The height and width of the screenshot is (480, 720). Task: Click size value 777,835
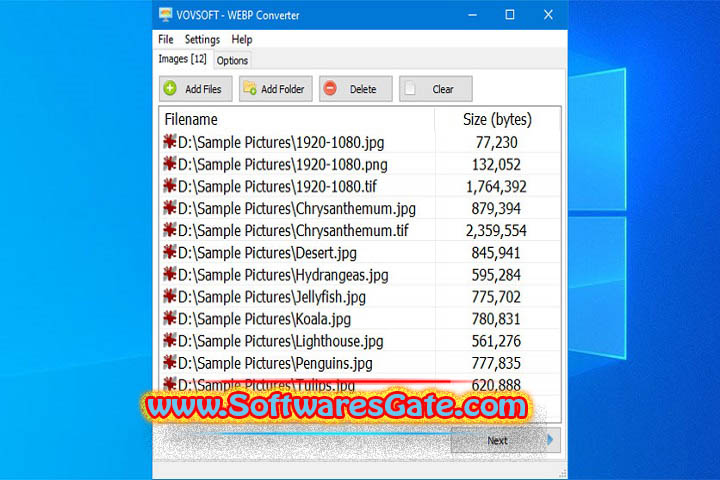pyautogui.click(x=496, y=363)
